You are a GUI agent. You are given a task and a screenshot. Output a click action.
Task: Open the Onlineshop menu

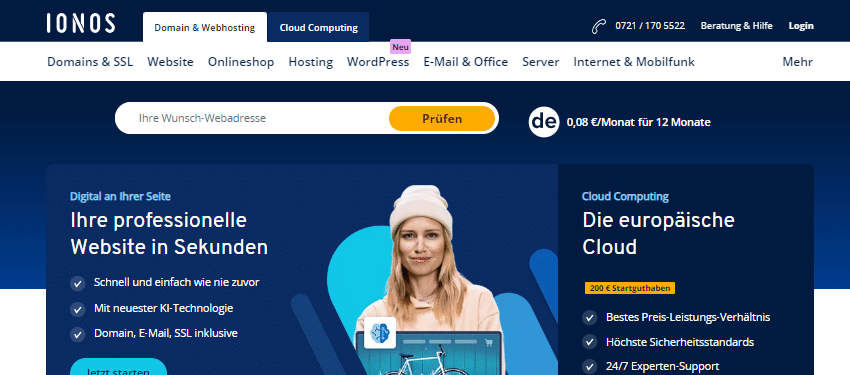click(x=241, y=62)
